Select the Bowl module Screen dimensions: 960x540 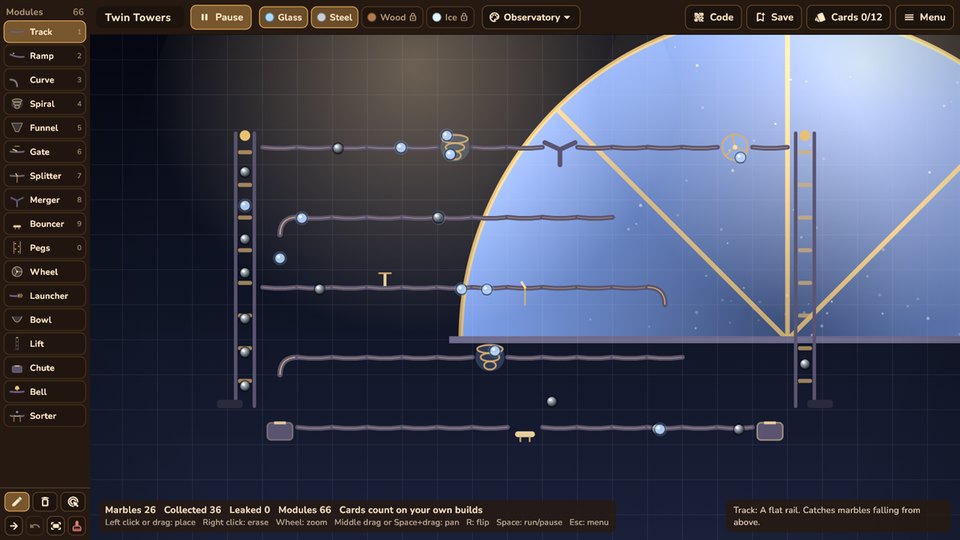pyautogui.click(x=45, y=320)
